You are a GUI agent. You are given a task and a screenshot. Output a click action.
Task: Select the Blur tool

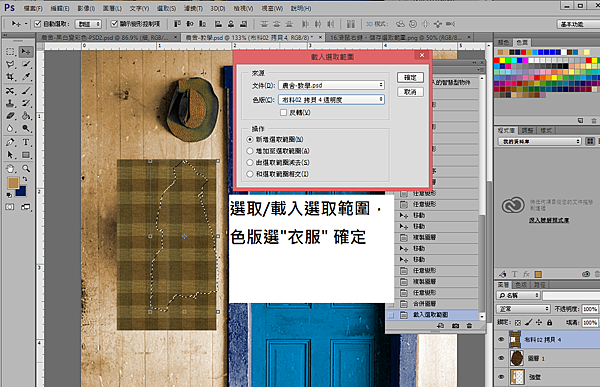click(x=10, y=128)
